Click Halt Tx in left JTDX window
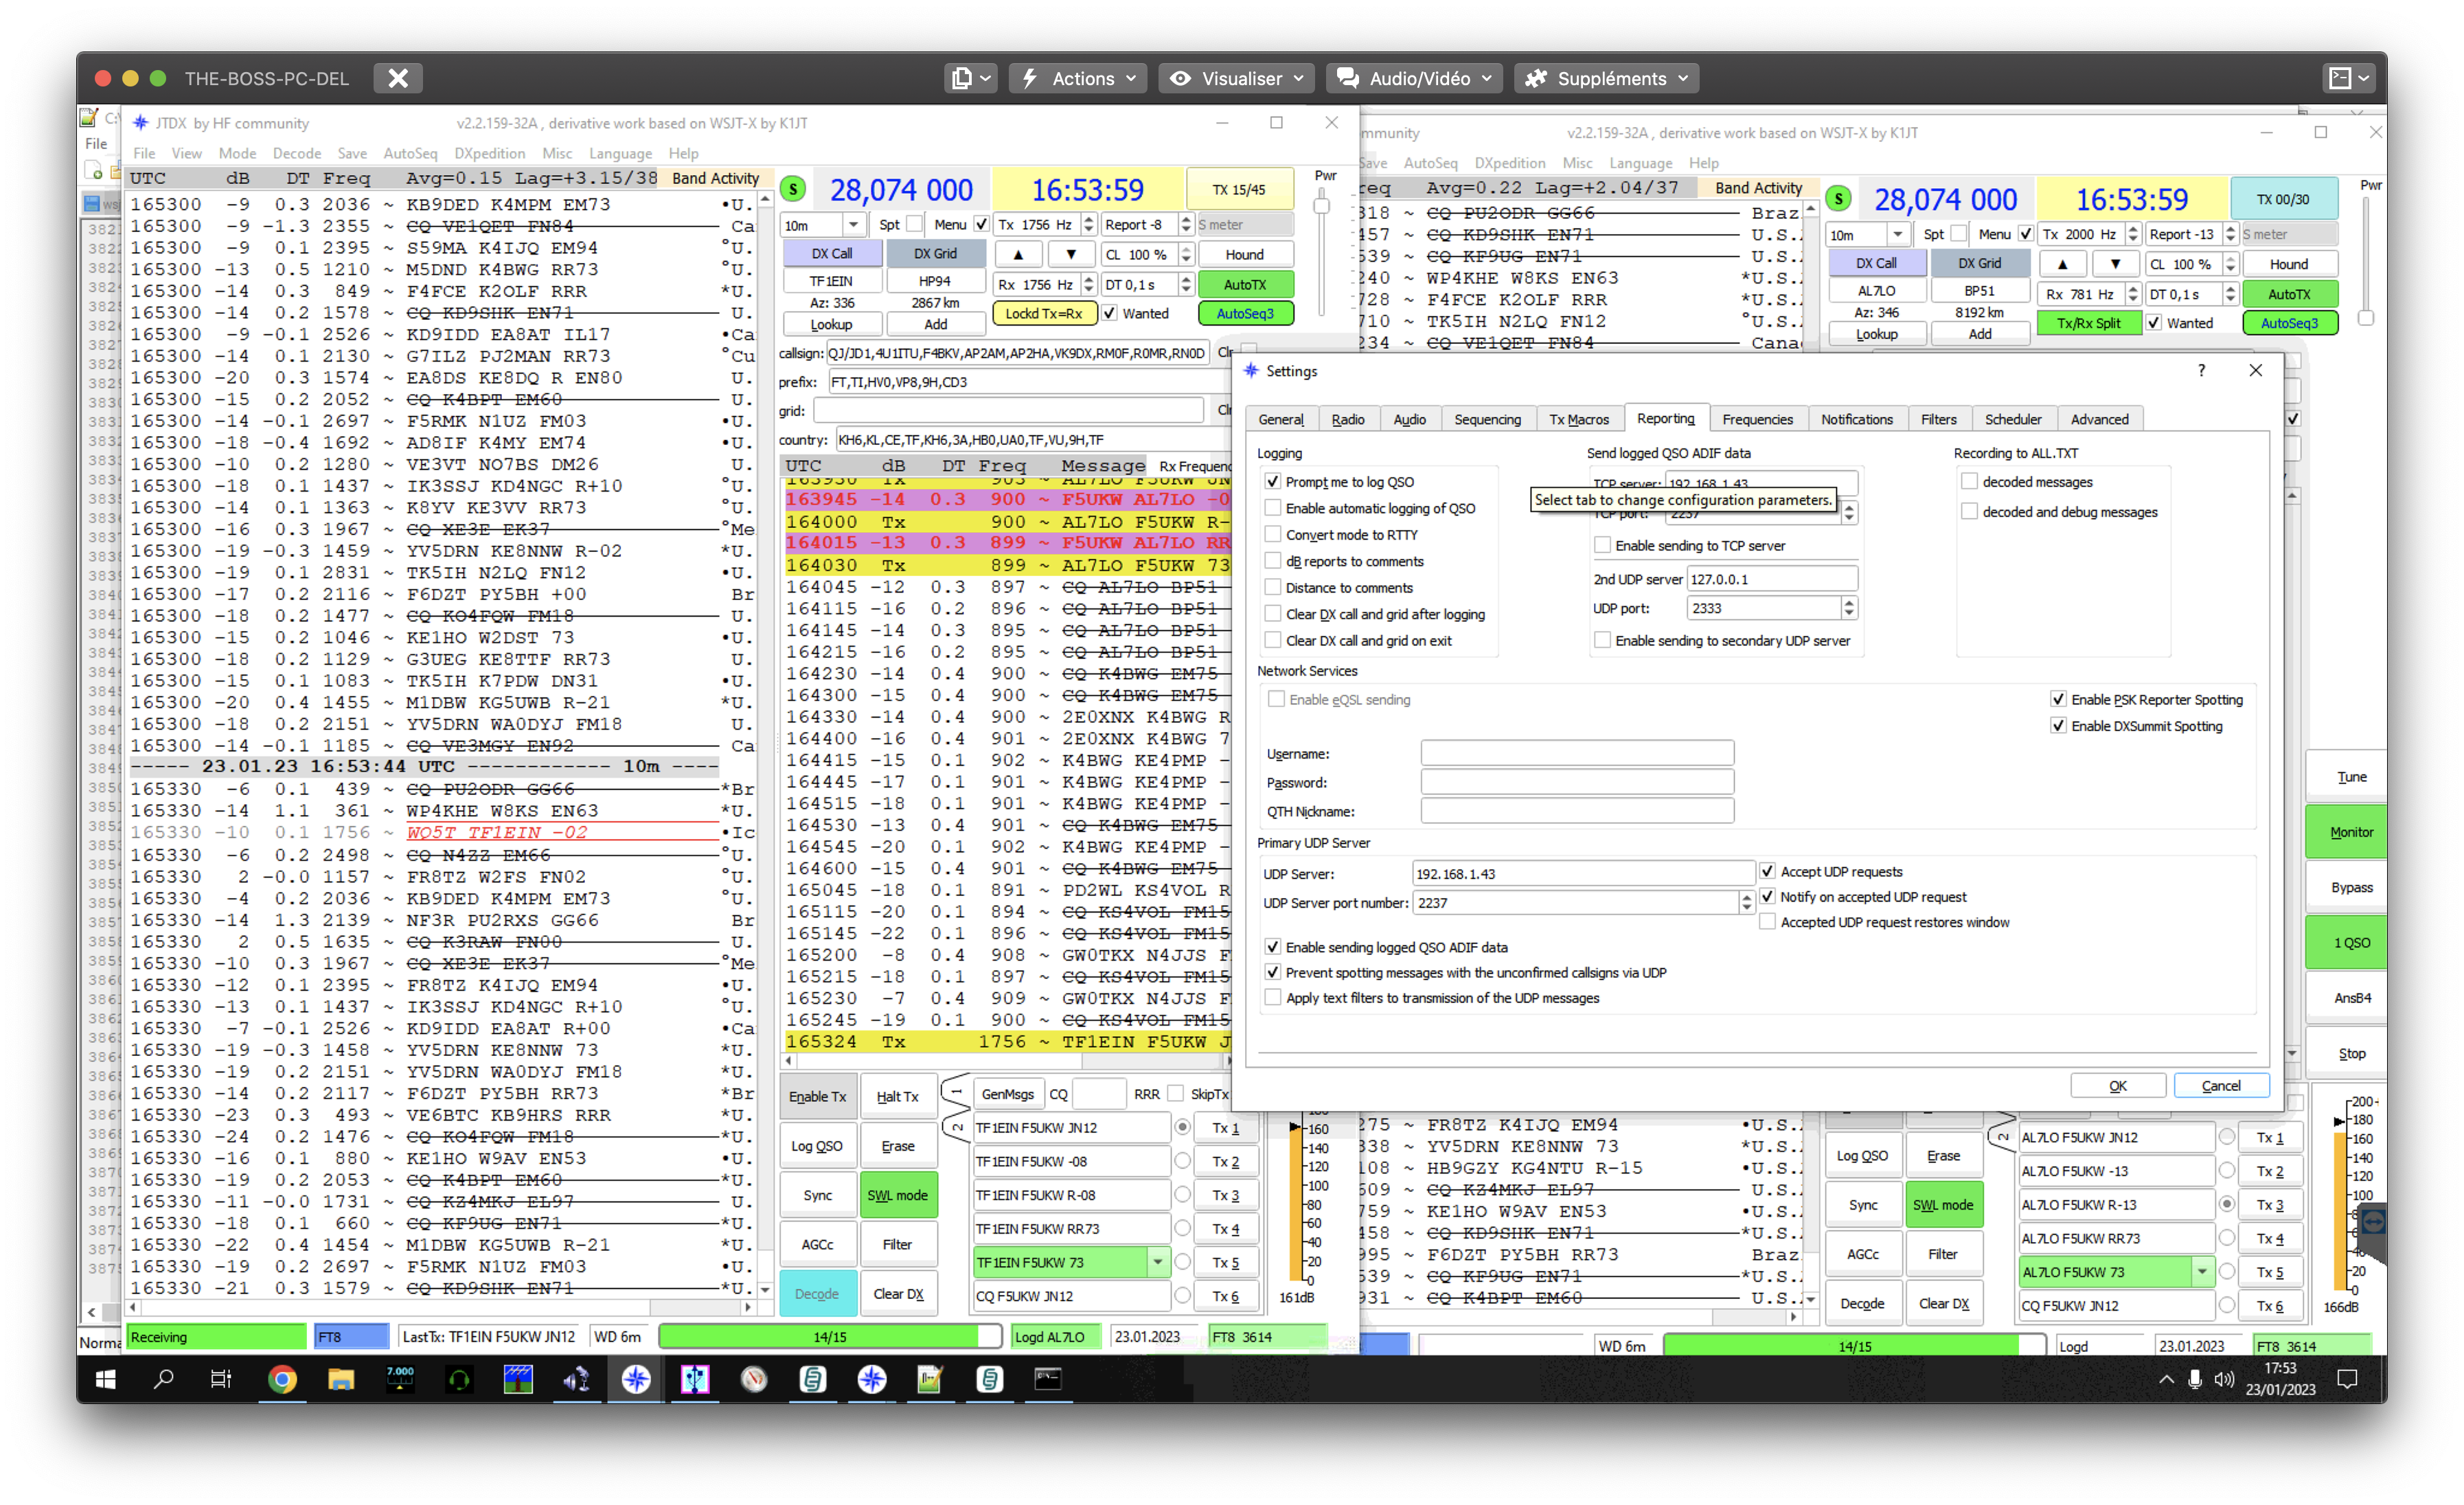 (x=897, y=1097)
